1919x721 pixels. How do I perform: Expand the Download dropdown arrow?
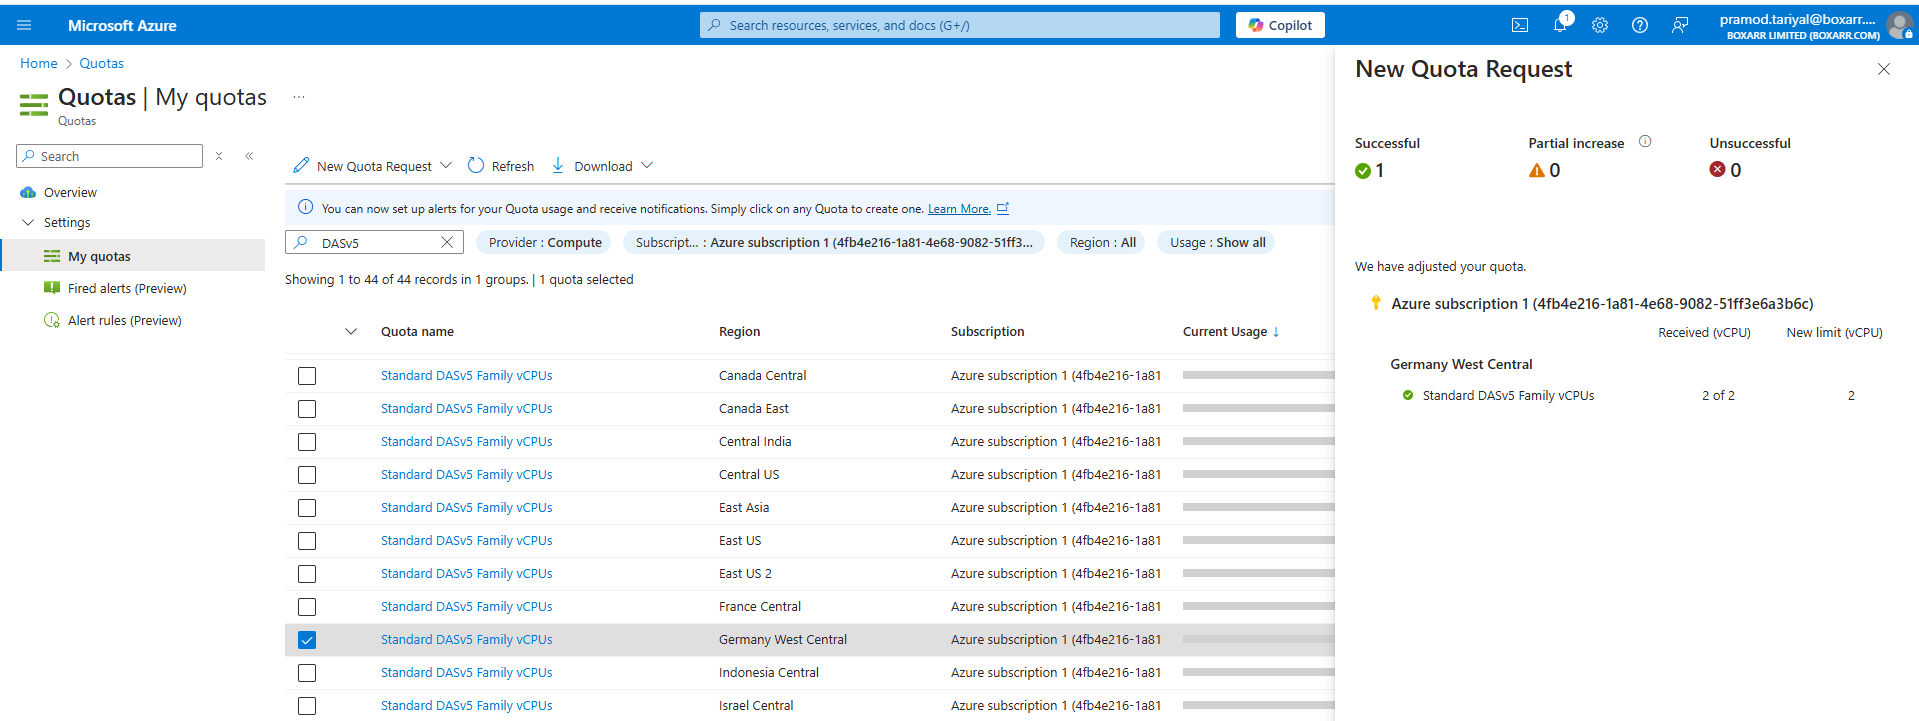tap(647, 165)
